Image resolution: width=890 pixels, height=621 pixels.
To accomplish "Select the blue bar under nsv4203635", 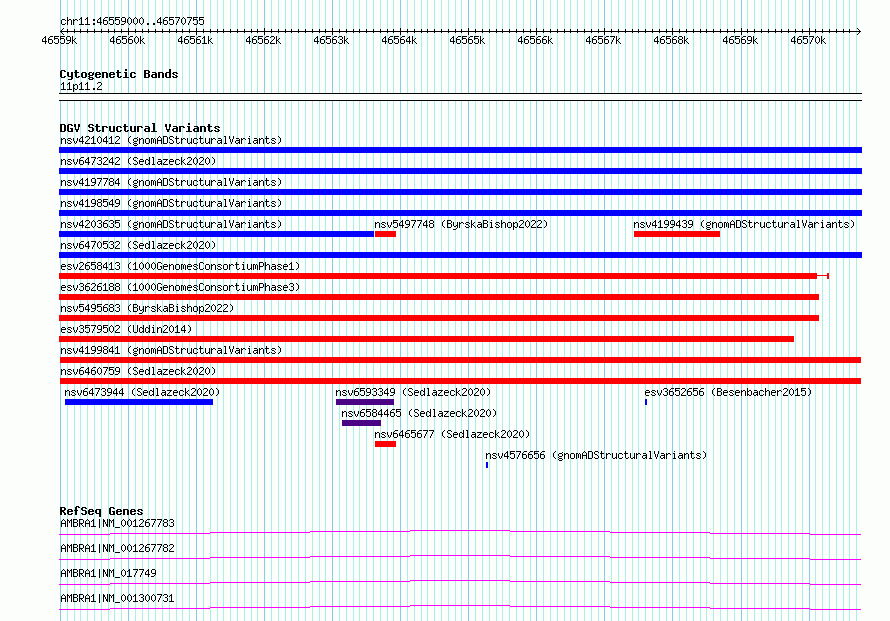I will 216,234.
